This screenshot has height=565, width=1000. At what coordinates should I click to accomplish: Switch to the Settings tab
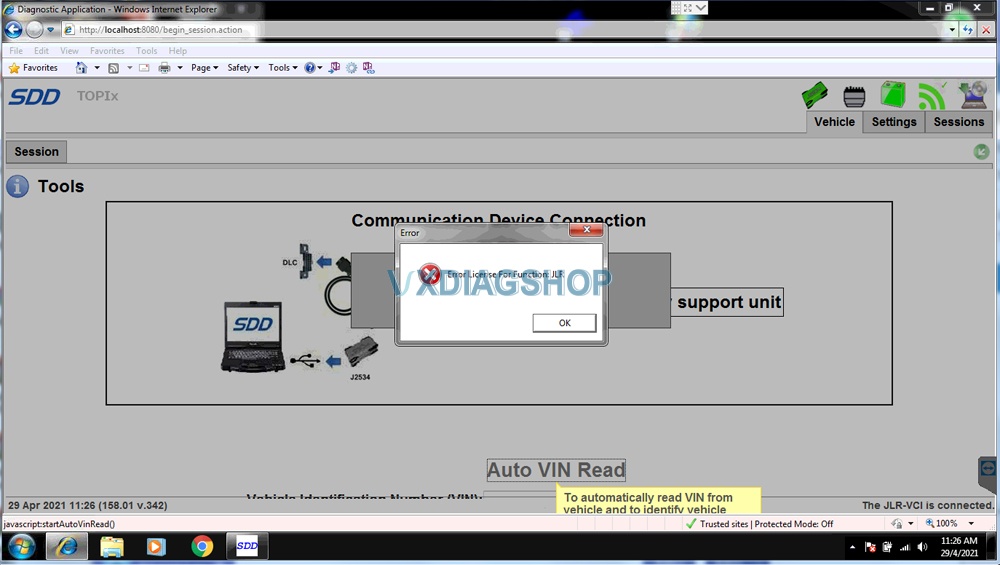(894, 122)
